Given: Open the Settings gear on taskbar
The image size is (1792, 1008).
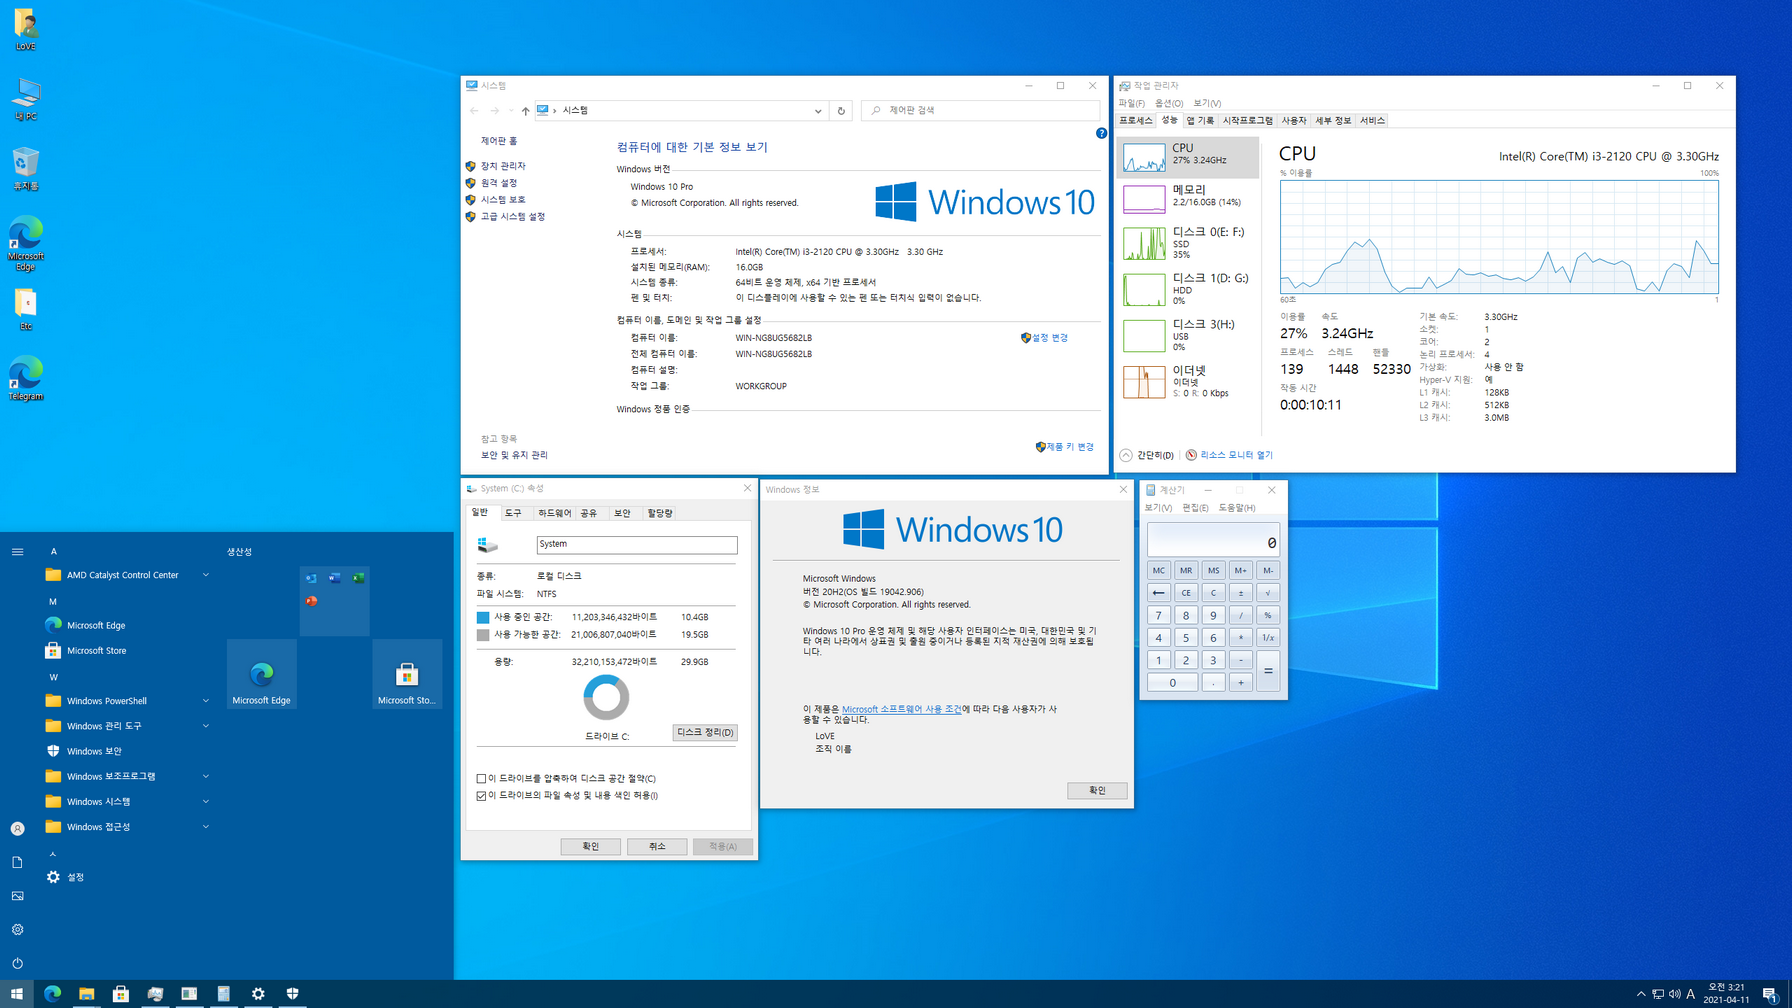Looking at the screenshot, I should [x=258, y=993].
